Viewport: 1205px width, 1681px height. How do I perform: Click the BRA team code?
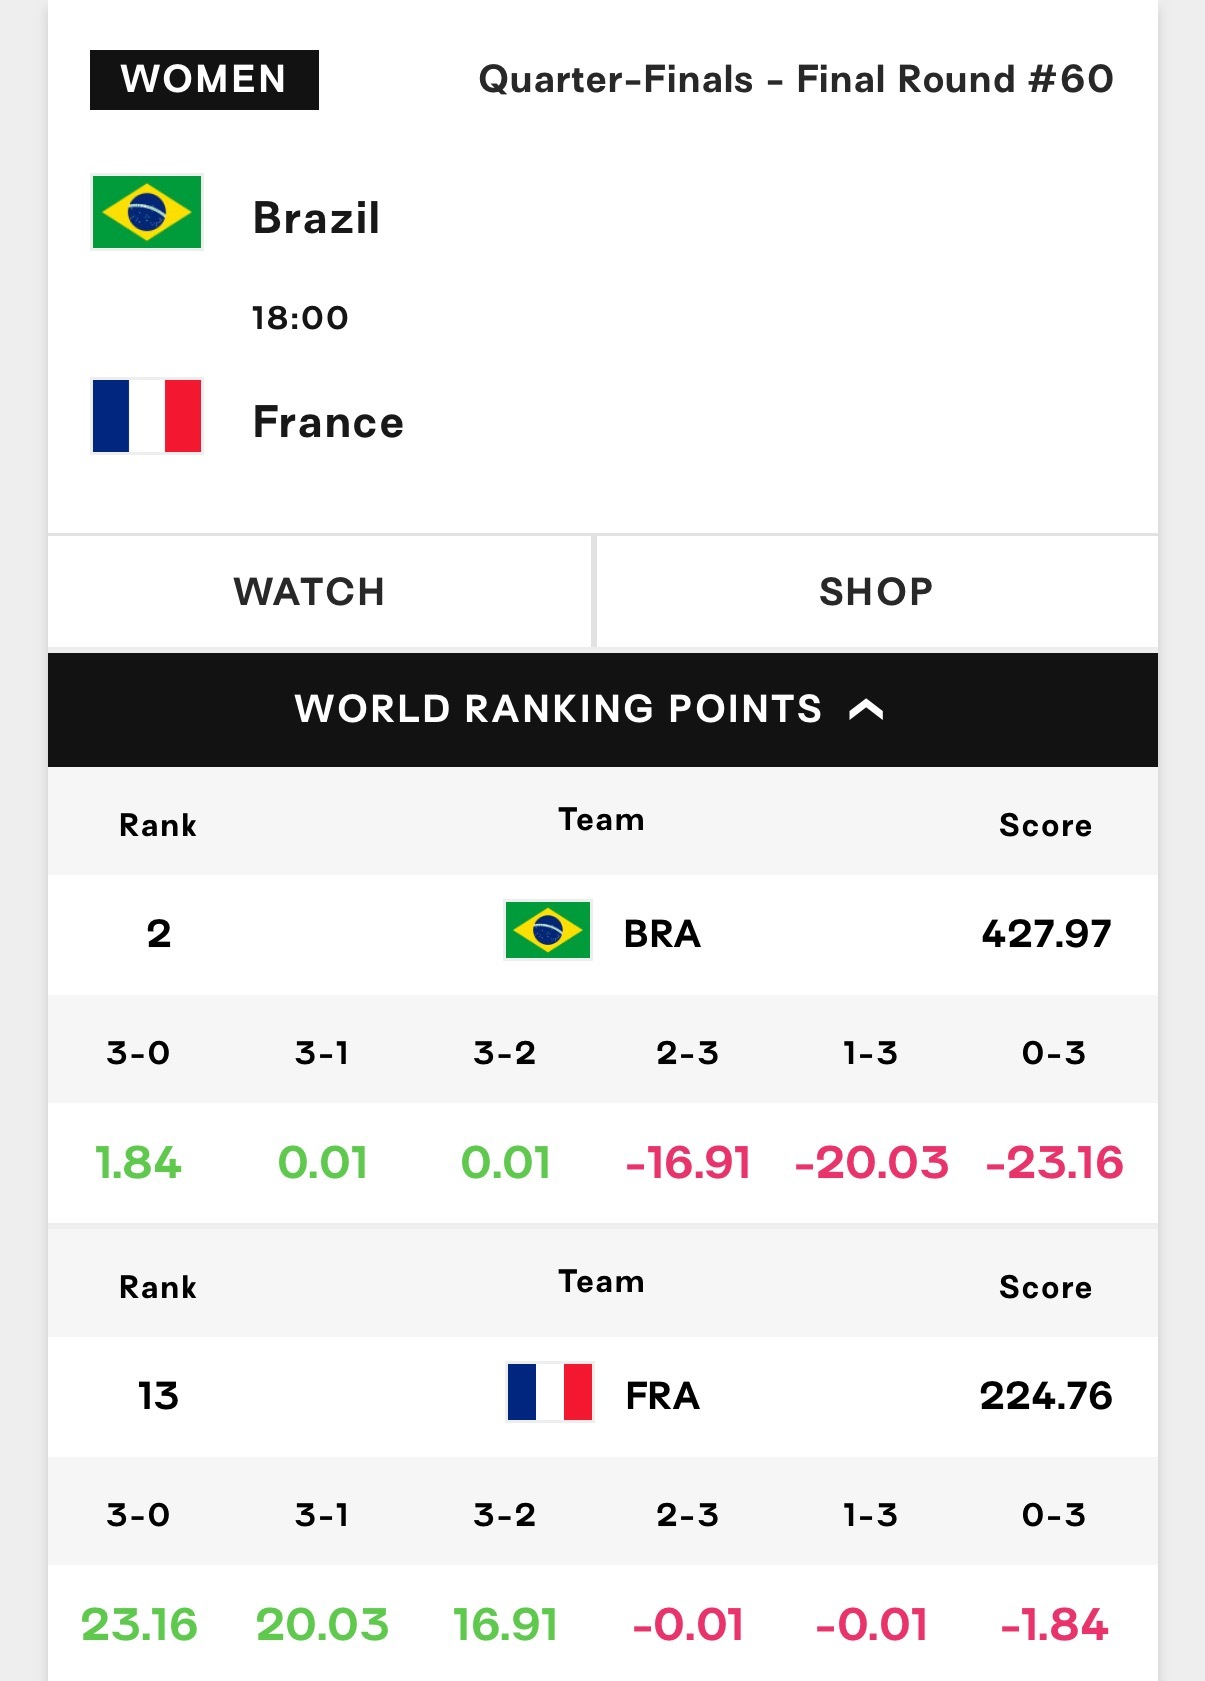662,933
